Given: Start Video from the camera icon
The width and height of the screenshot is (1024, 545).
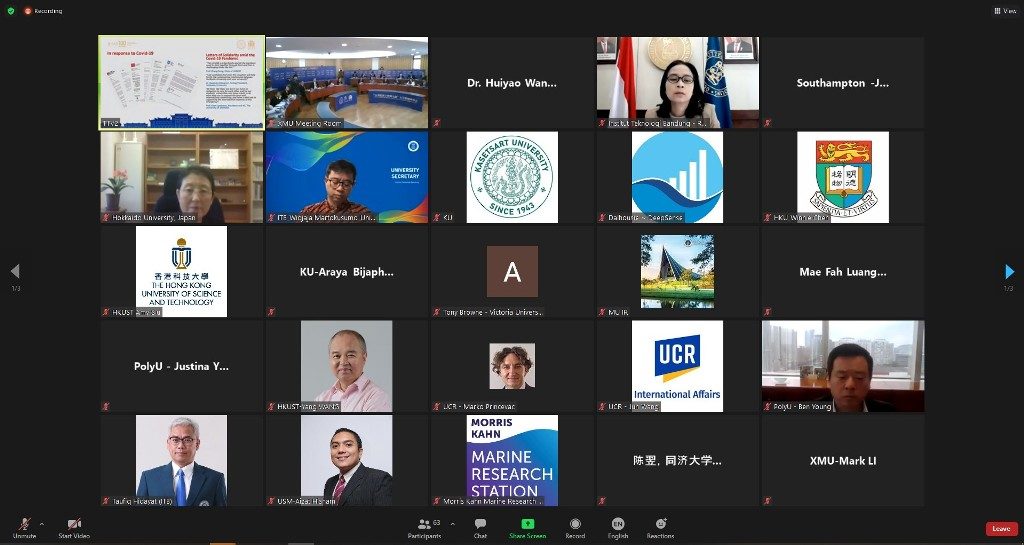Looking at the screenshot, I should (x=74, y=526).
